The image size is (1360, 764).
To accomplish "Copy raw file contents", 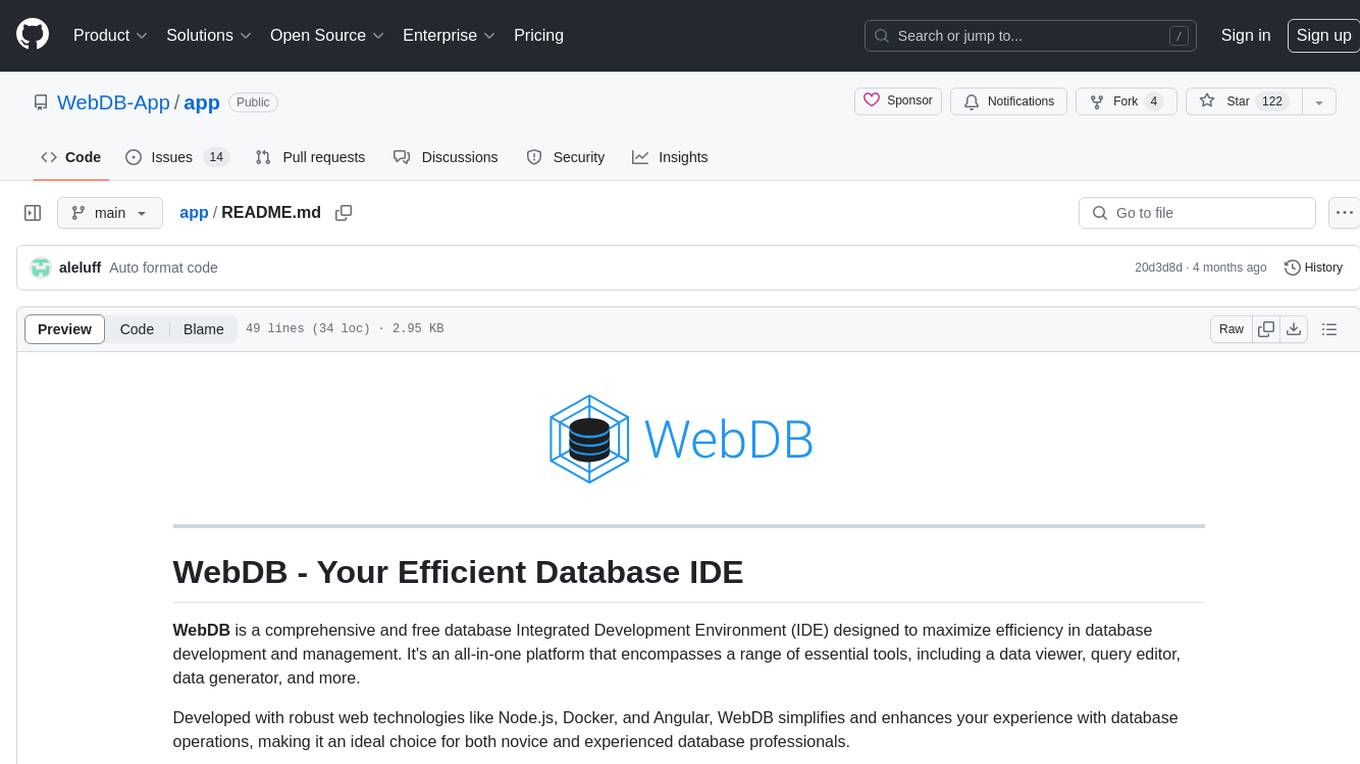I will point(1266,329).
